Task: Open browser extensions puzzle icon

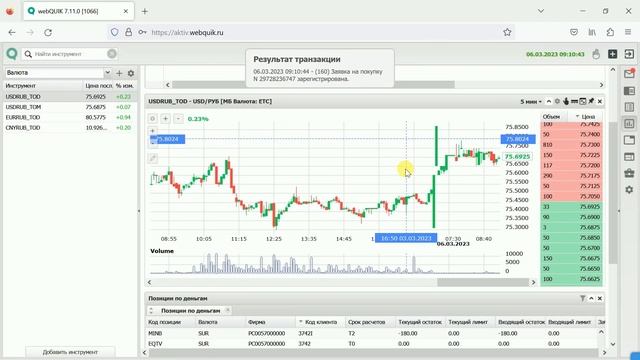Action: tap(610, 32)
